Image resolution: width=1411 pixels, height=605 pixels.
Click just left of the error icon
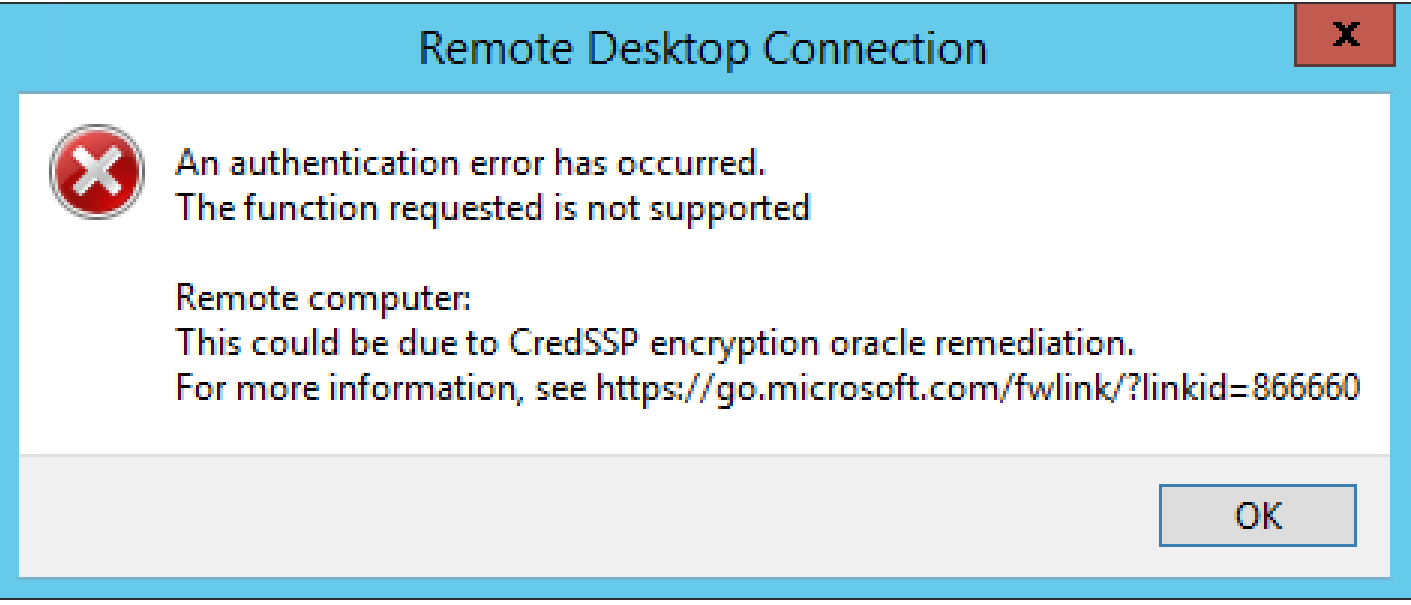pyautogui.click(x=38, y=171)
